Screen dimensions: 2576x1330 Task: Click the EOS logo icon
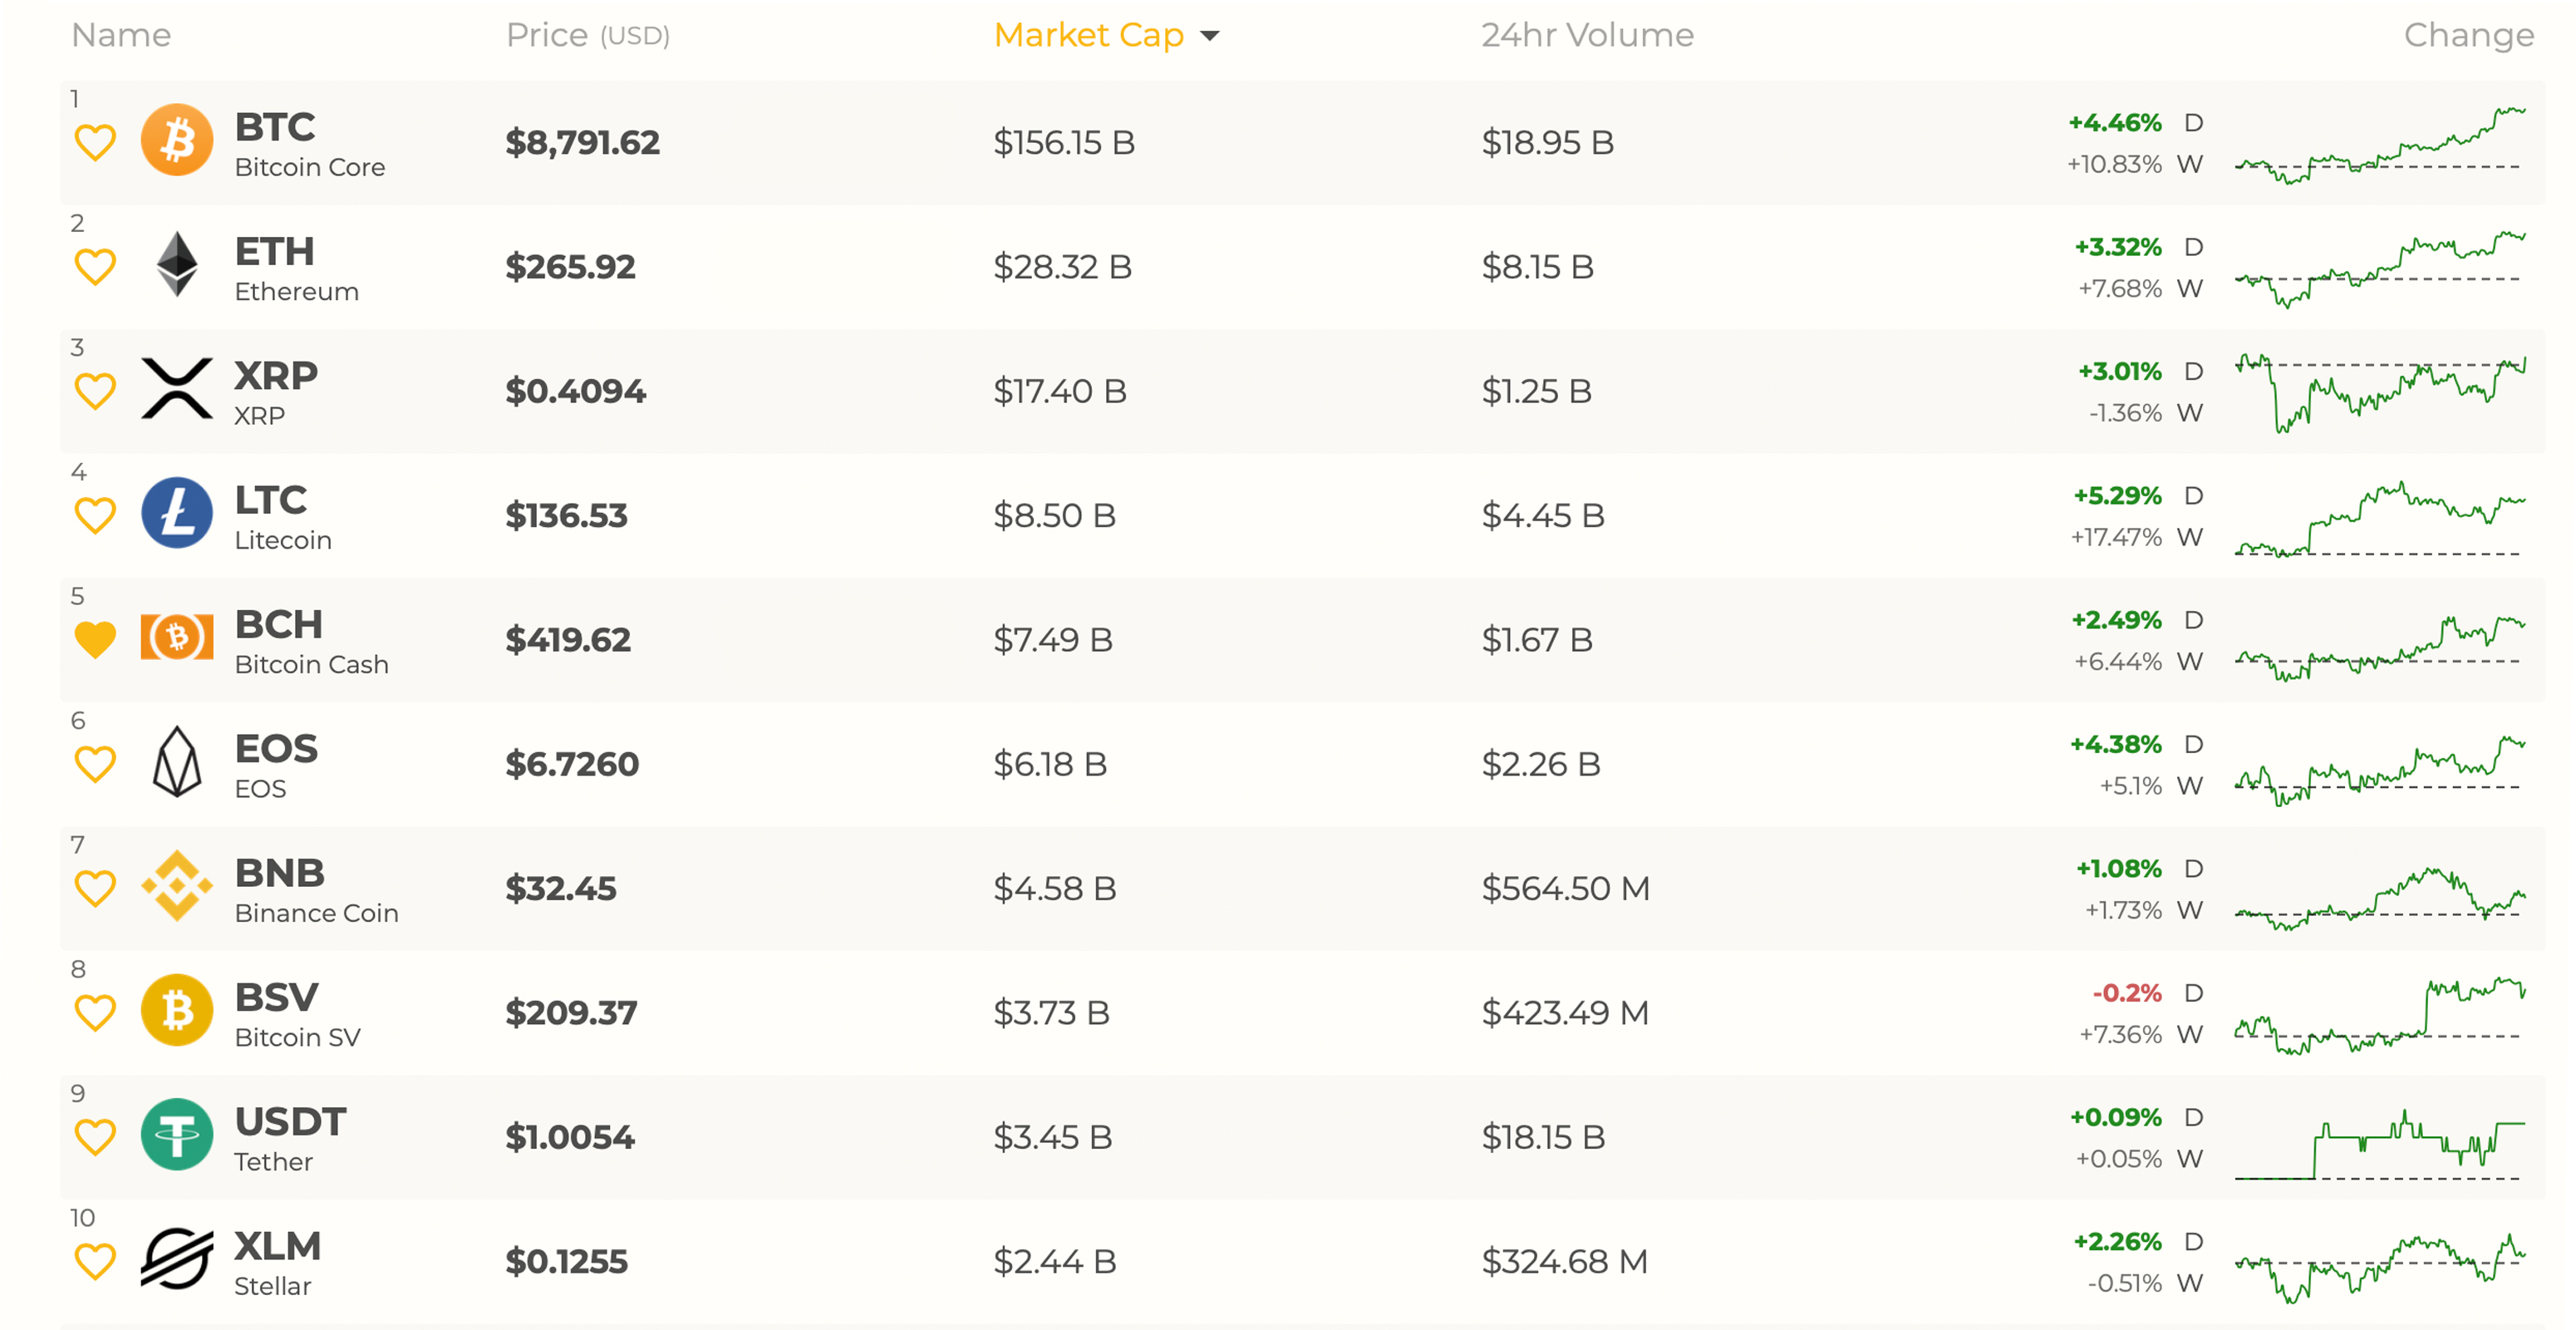click(177, 762)
